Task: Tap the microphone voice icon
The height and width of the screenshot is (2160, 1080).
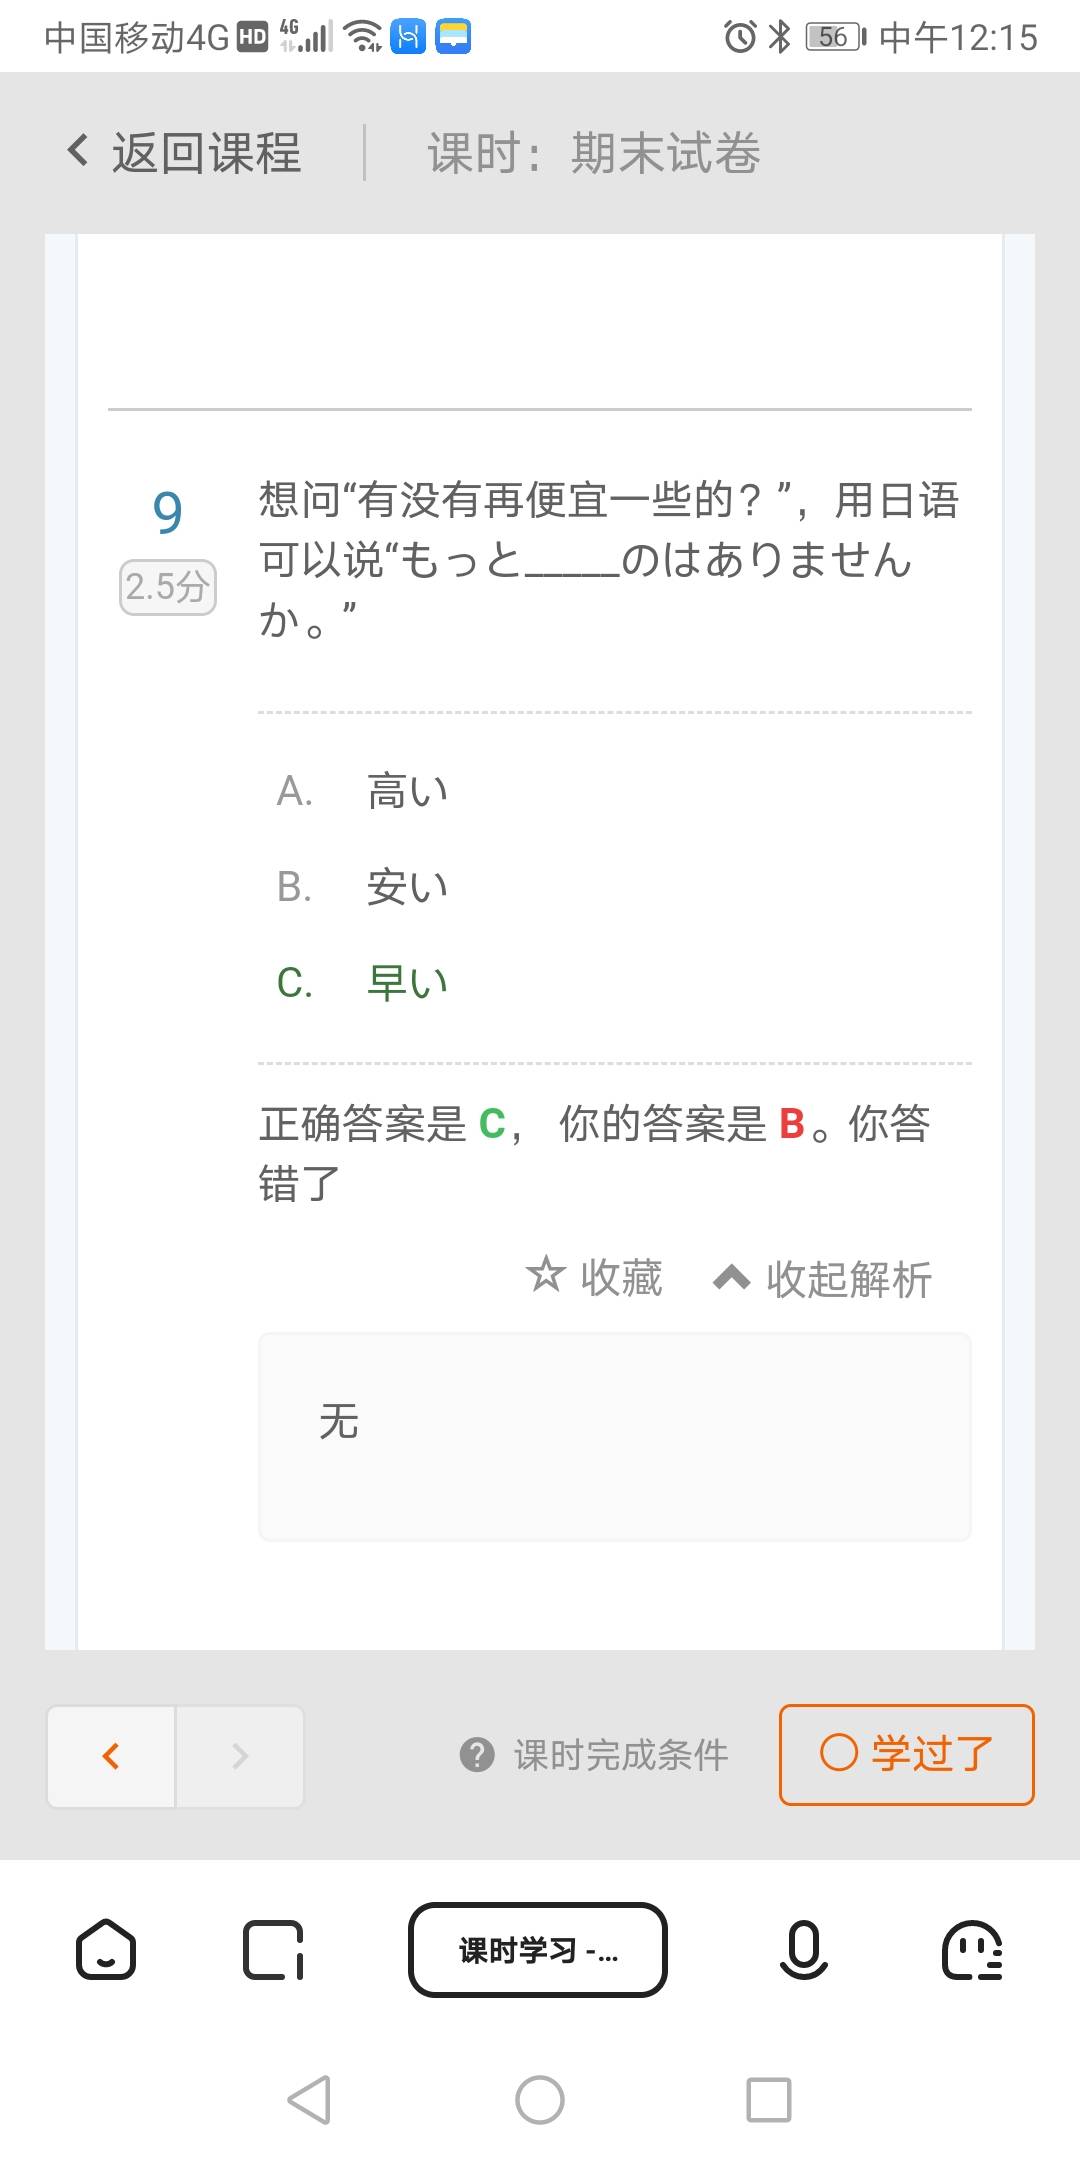Action: click(803, 1949)
